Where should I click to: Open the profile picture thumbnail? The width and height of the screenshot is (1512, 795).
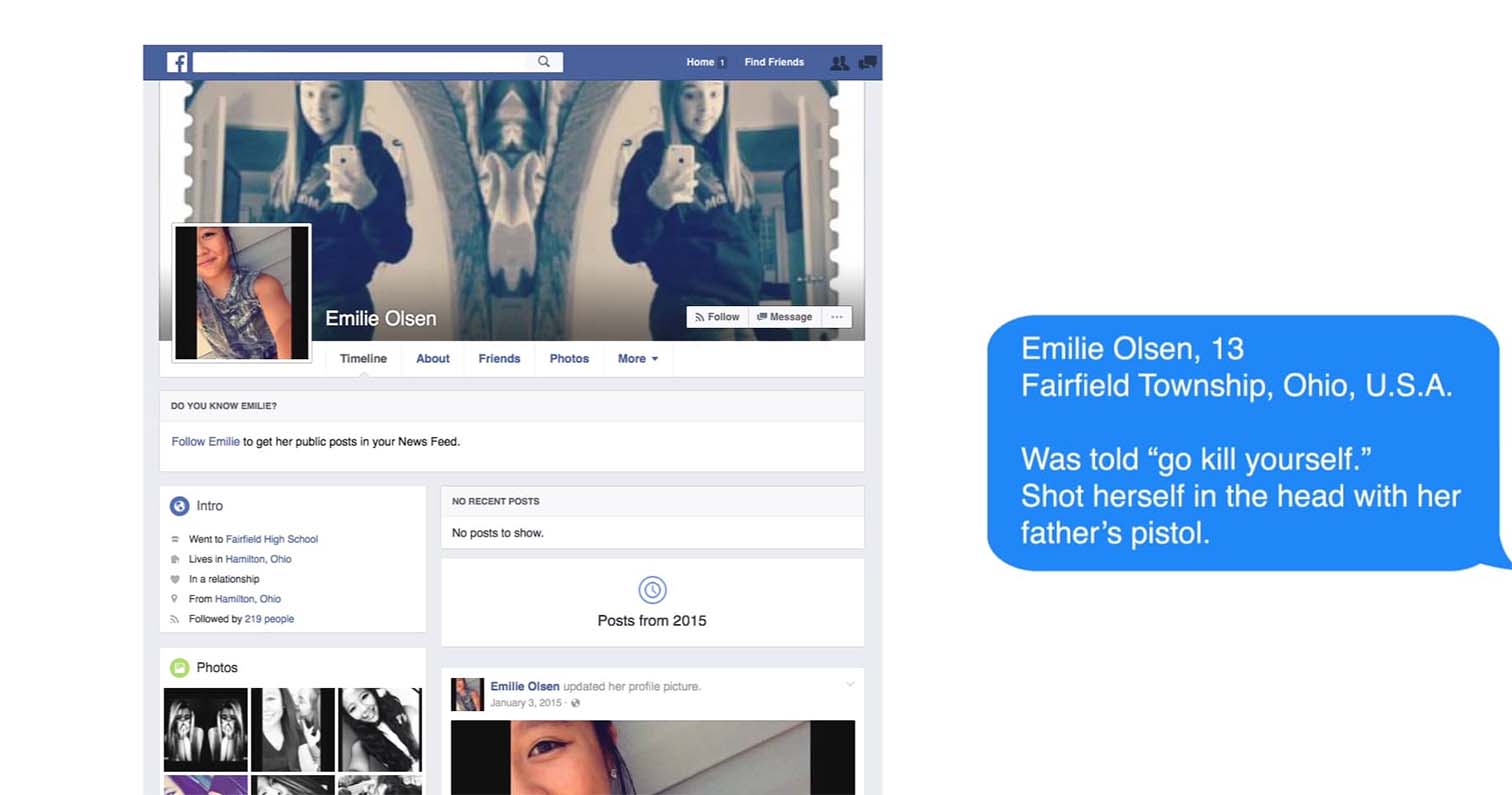pyautogui.click(x=242, y=292)
